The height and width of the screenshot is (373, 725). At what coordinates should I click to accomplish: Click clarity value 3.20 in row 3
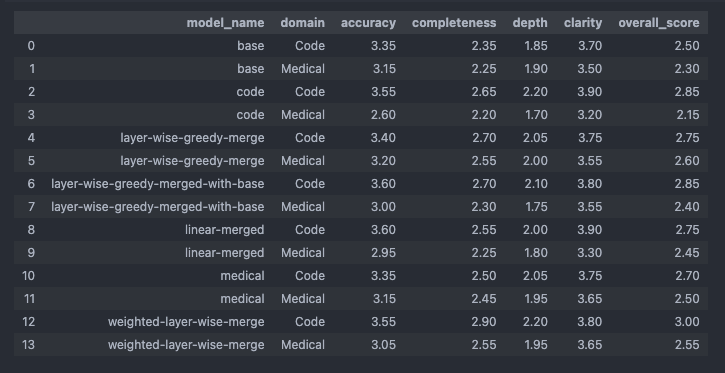tap(589, 115)
